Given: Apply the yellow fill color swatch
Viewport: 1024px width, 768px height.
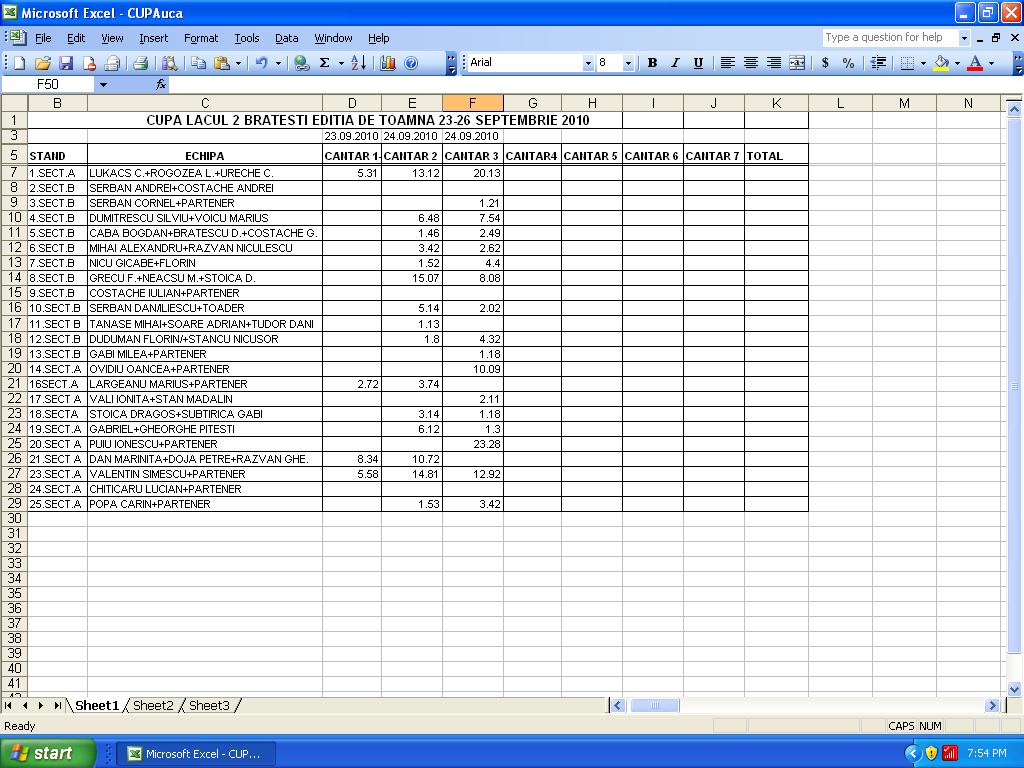Looking at the screenshot, I should pyautogui.click(x=941, y=63).
